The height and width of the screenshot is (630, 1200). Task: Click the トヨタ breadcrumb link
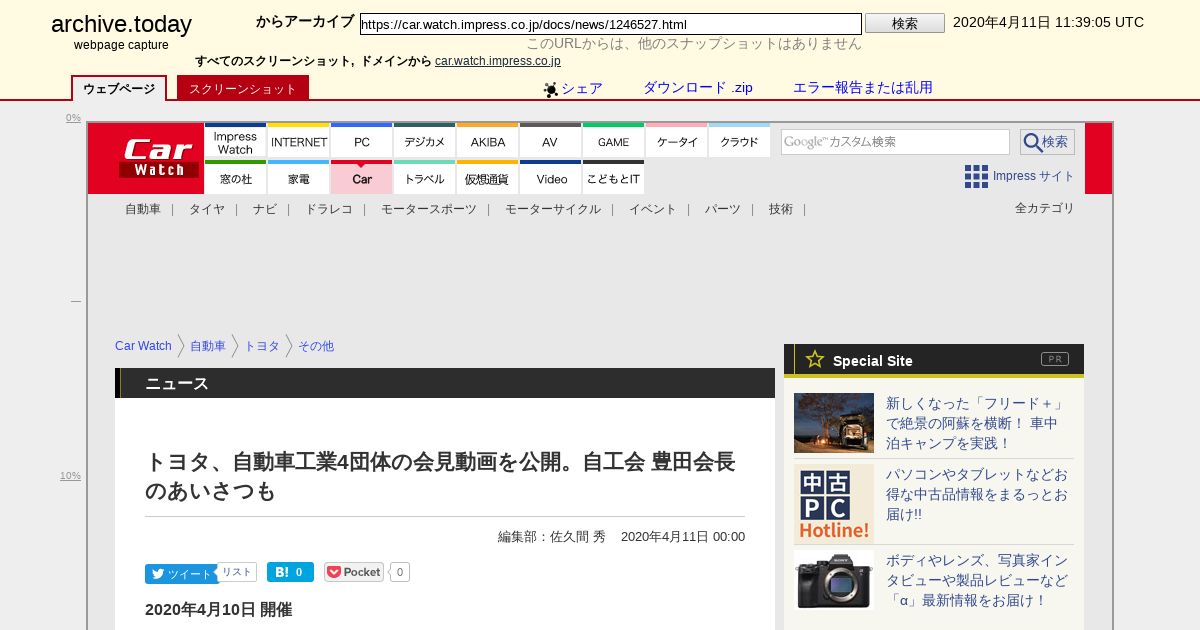tap(262, 346)
